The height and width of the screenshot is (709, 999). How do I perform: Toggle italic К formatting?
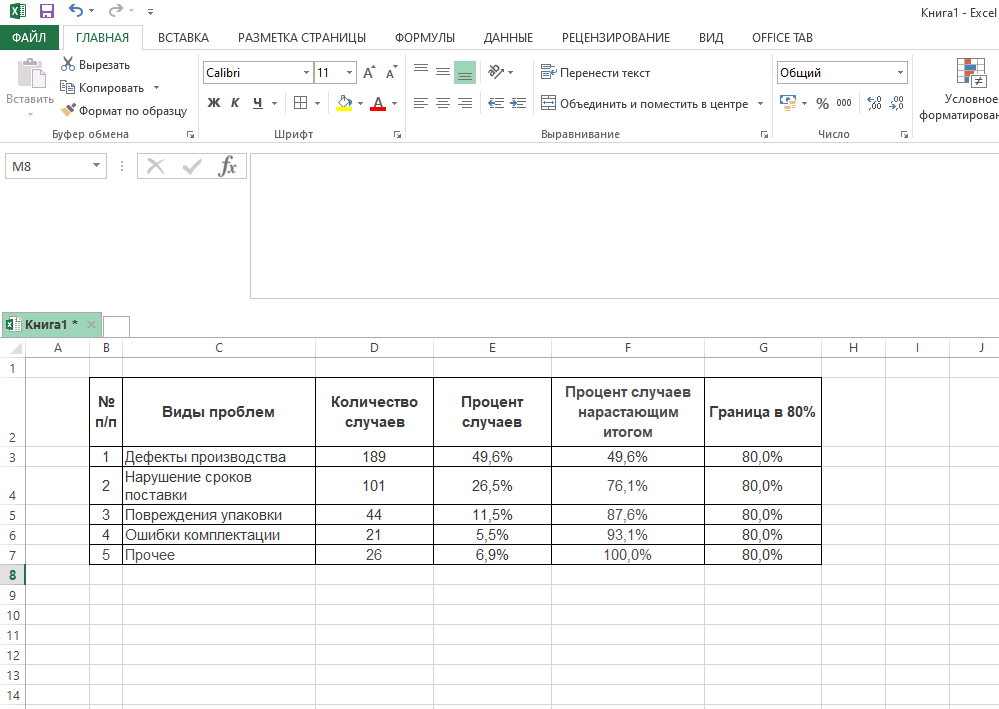coord(235,103)
